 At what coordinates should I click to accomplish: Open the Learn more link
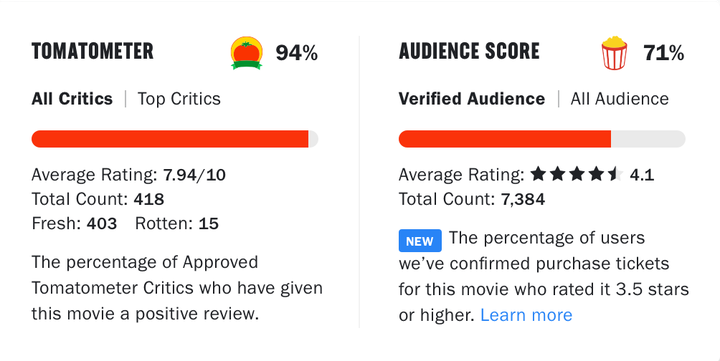click(526, 315)
